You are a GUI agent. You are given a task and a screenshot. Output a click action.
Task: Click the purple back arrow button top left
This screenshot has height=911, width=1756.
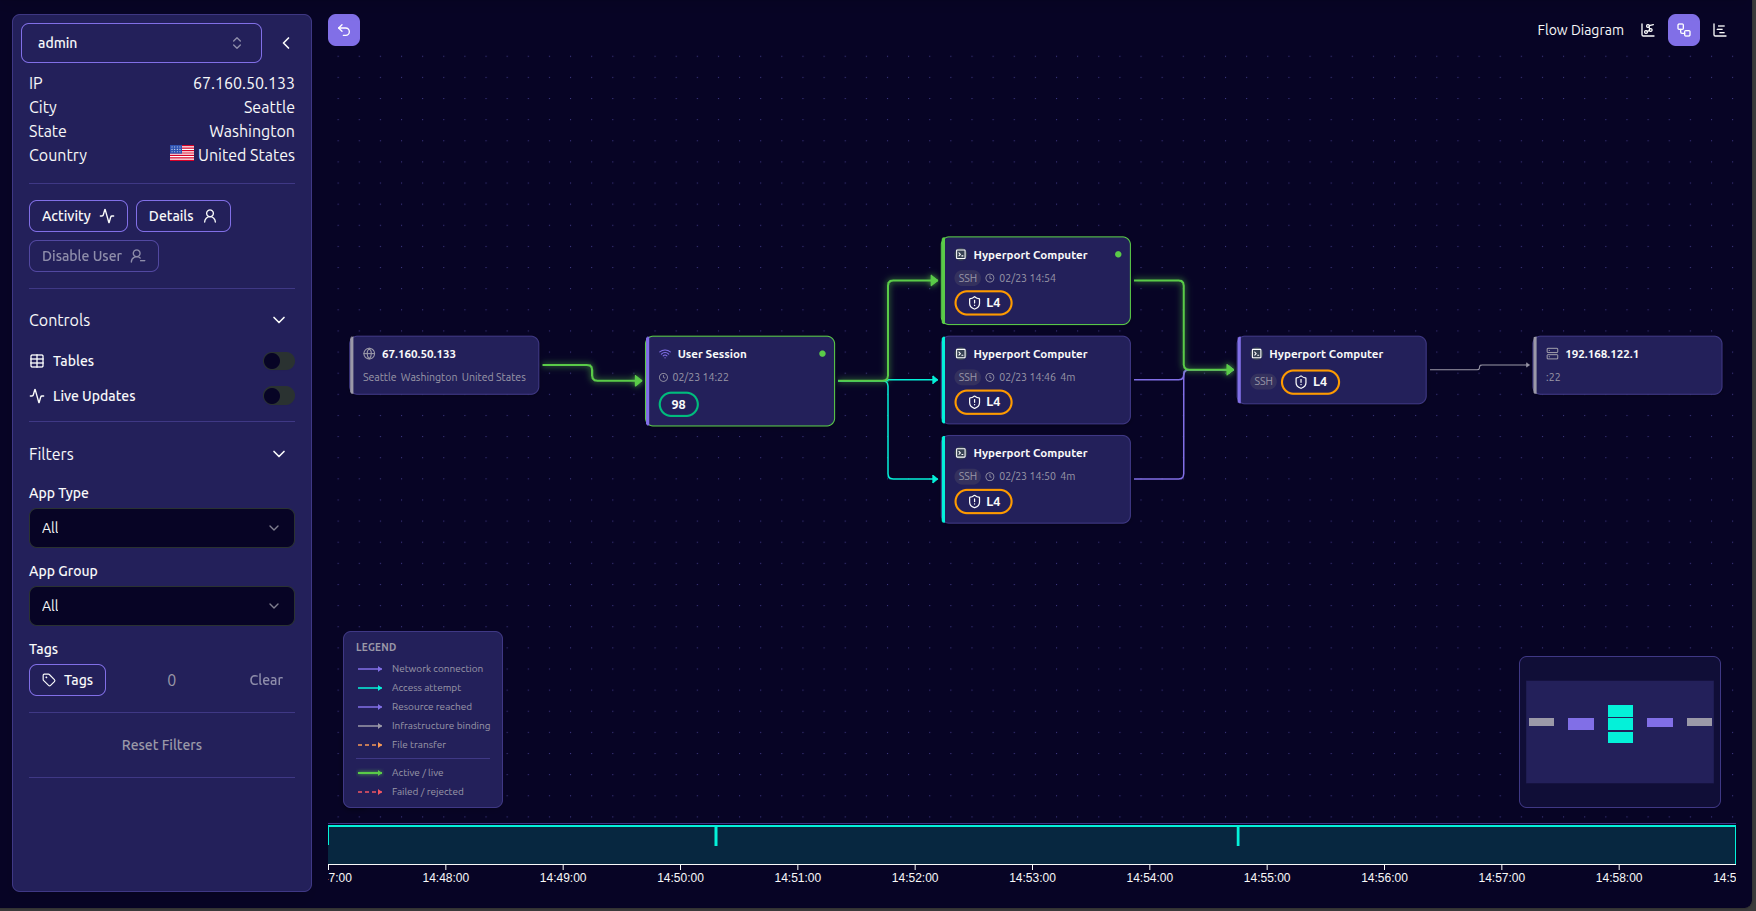344,30
